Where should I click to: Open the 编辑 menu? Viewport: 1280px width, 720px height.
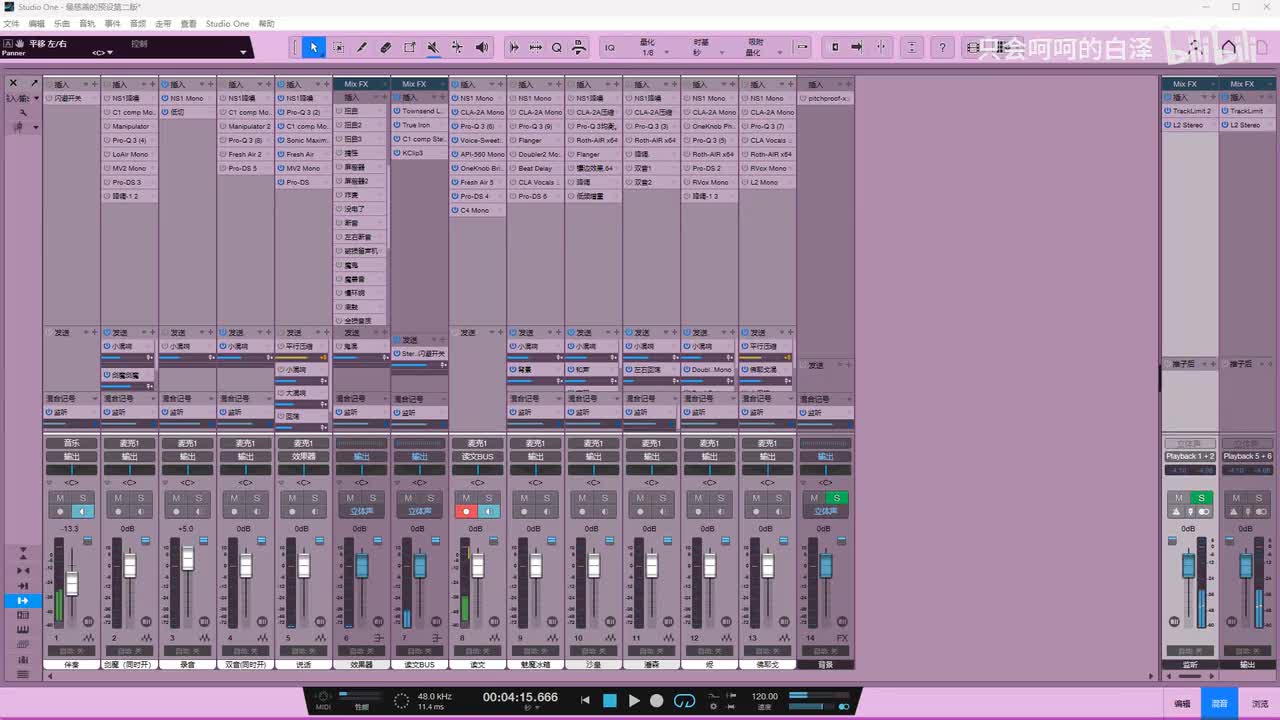[x=37, y=23]
